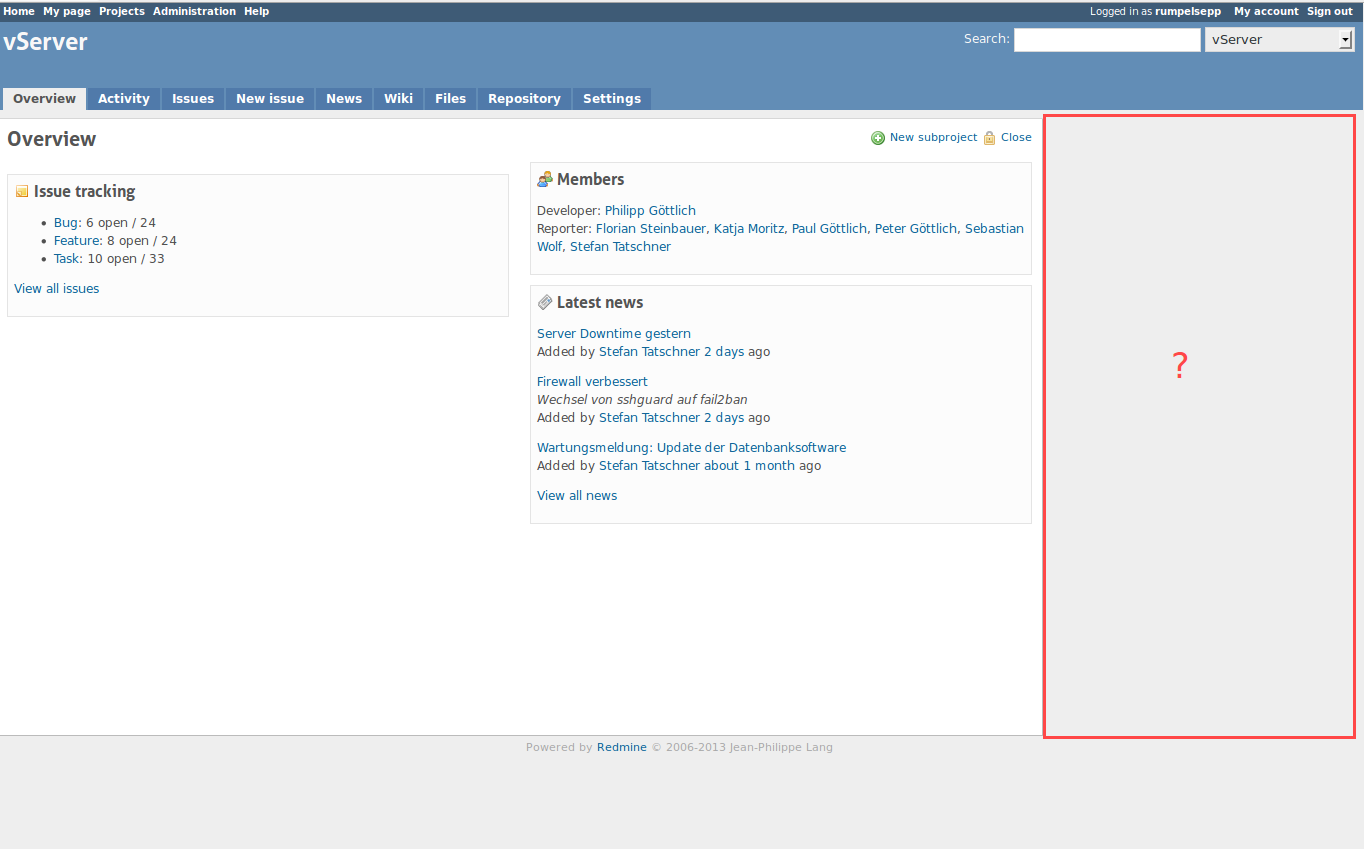
Task: Open the New issue tab
Action: coord(270,99)
